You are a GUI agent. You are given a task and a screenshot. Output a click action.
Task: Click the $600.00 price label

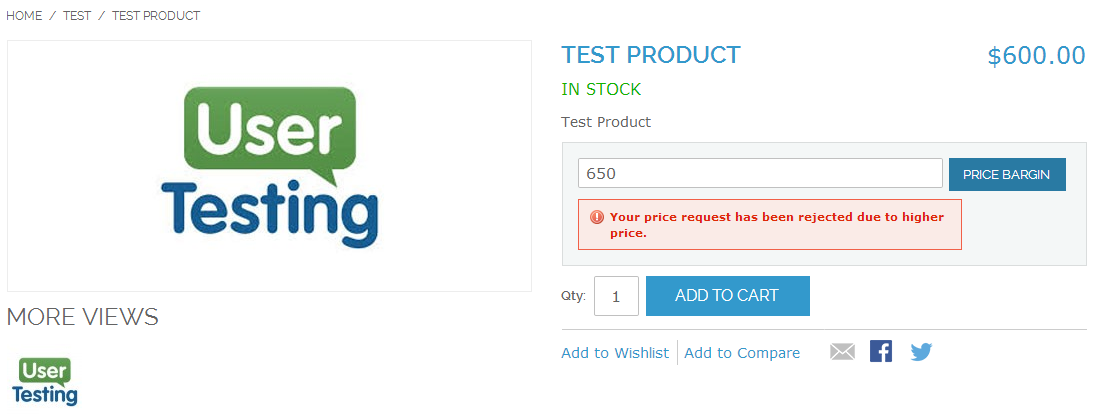coord(1036,56)
